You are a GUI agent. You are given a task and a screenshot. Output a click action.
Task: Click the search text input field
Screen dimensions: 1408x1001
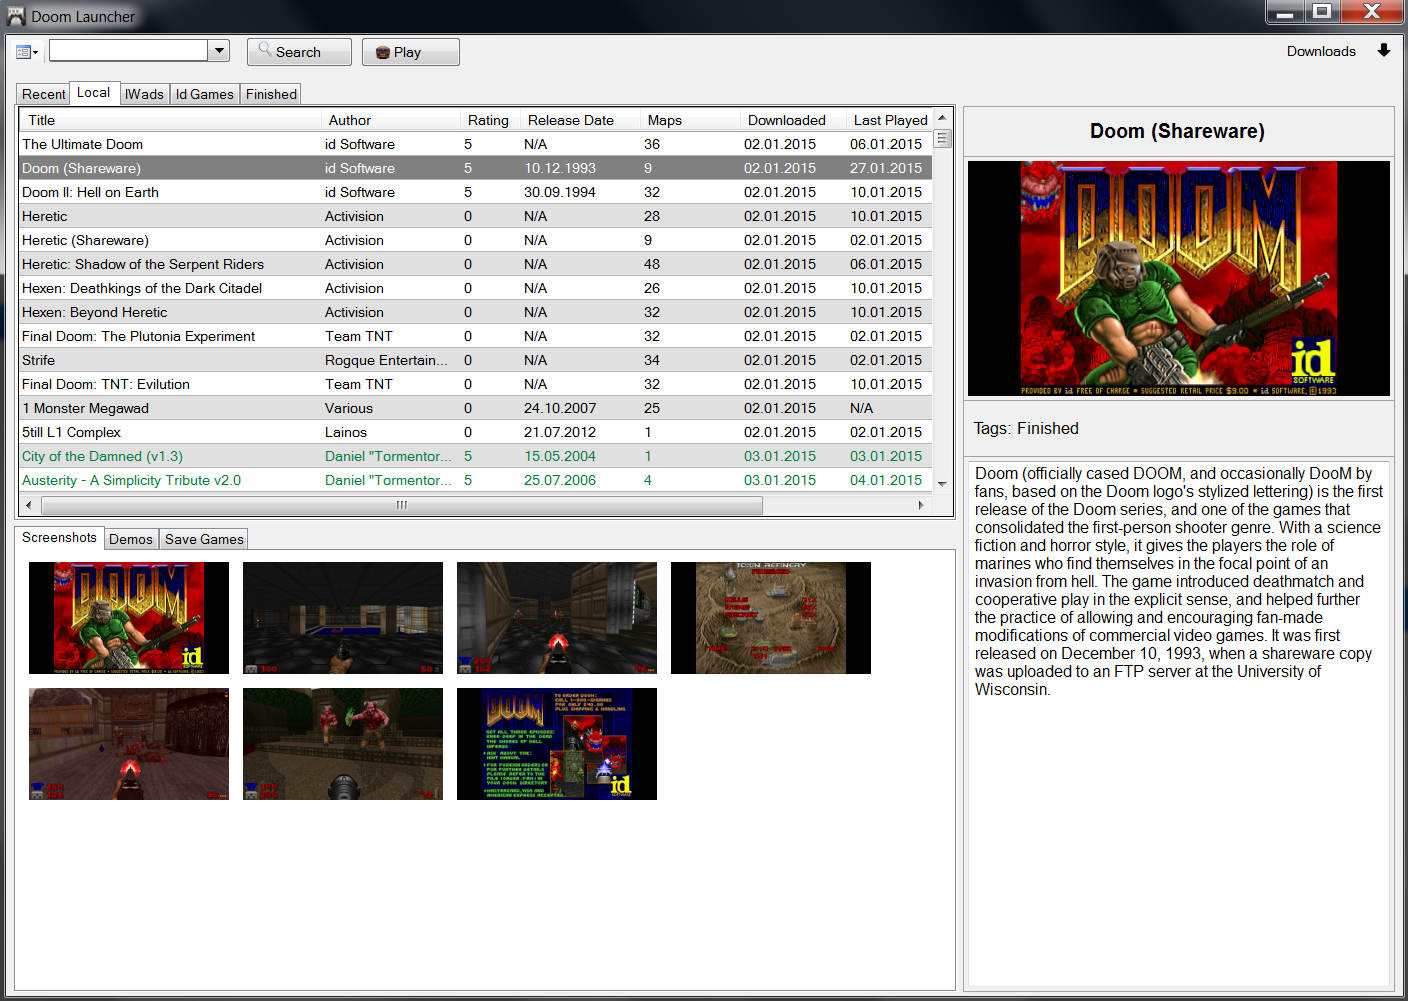point(129,51)
